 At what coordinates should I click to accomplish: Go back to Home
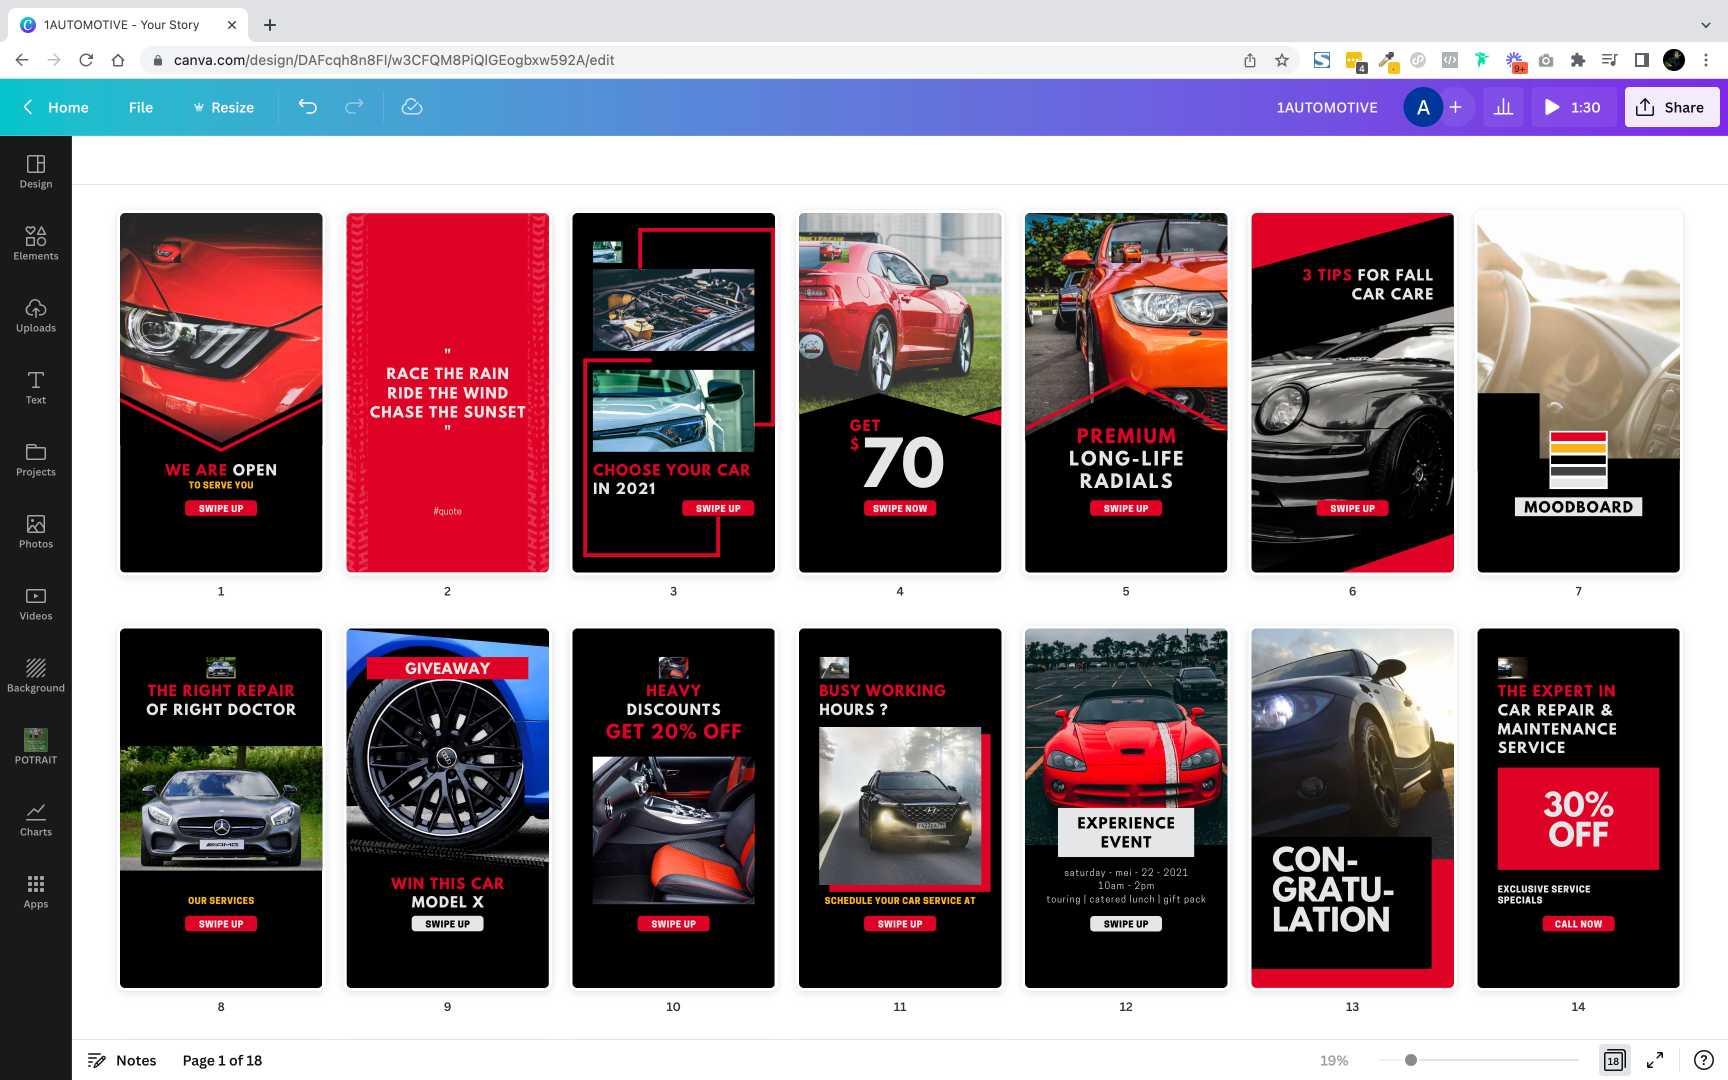(56, 107)
